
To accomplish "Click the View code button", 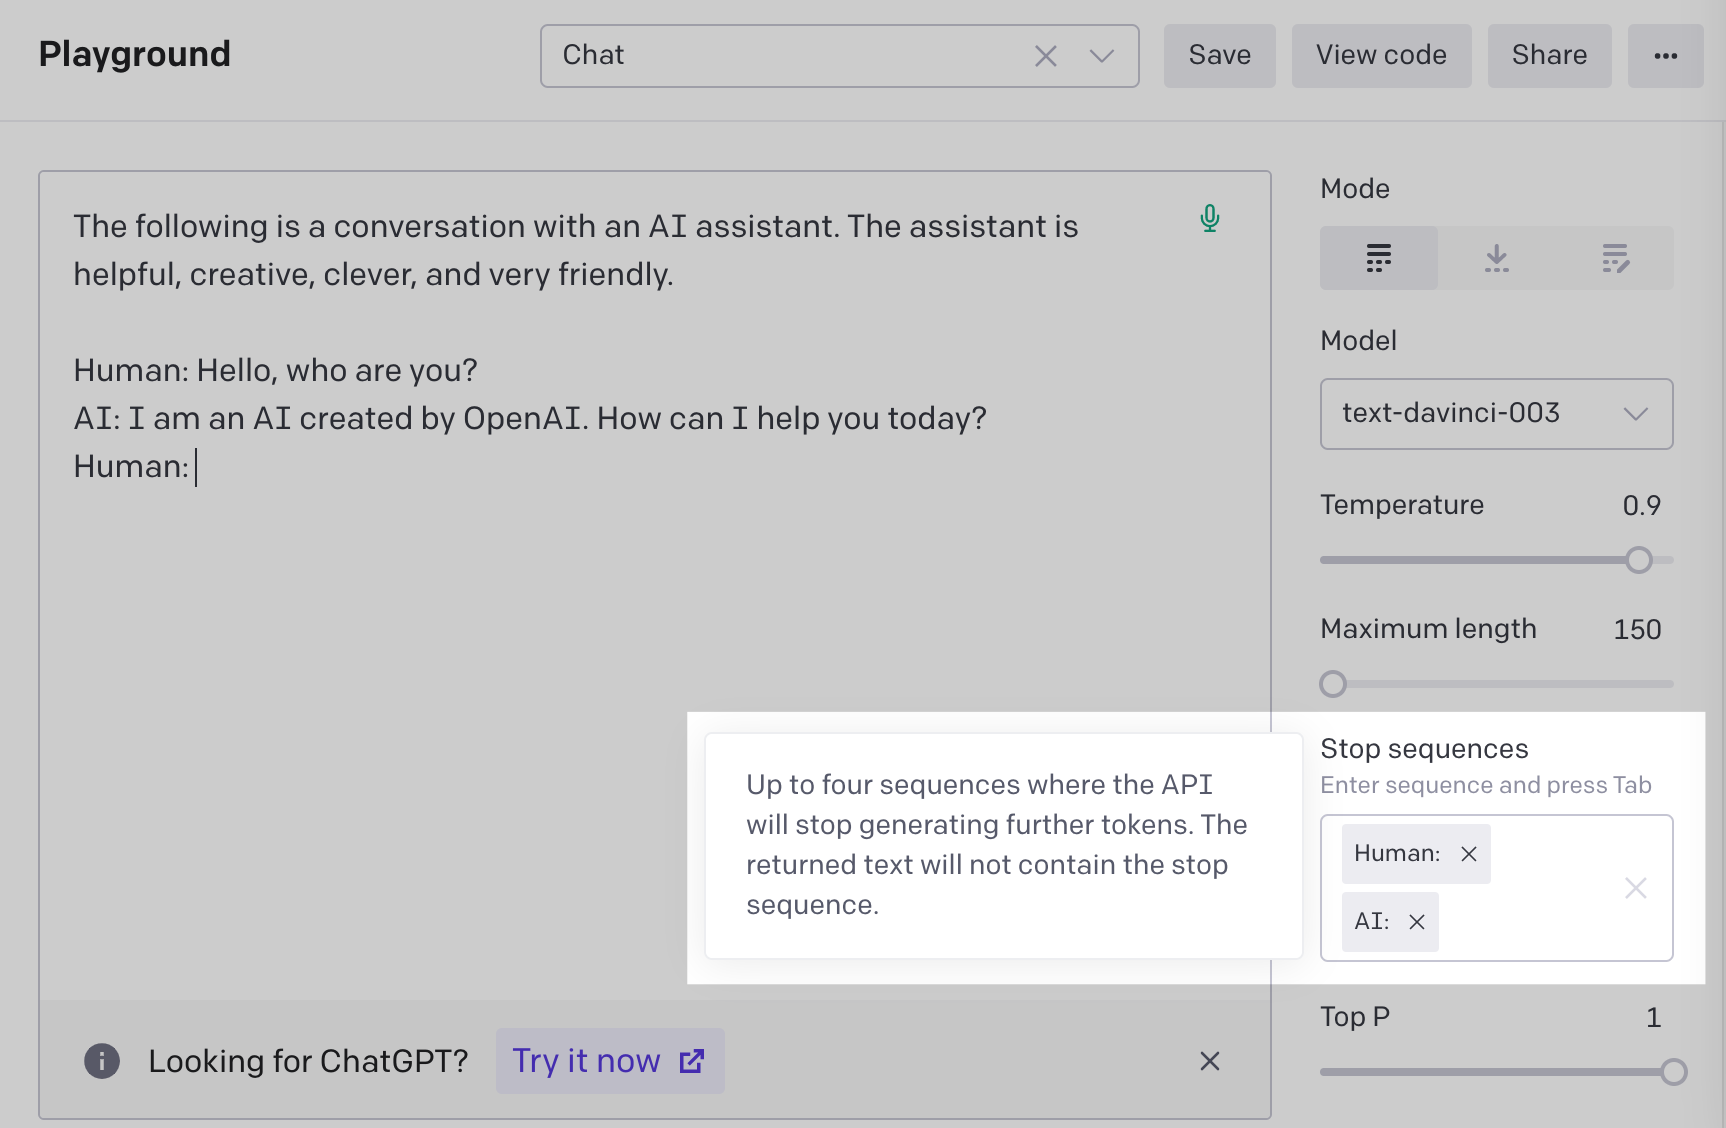I will pos(1382,56).
